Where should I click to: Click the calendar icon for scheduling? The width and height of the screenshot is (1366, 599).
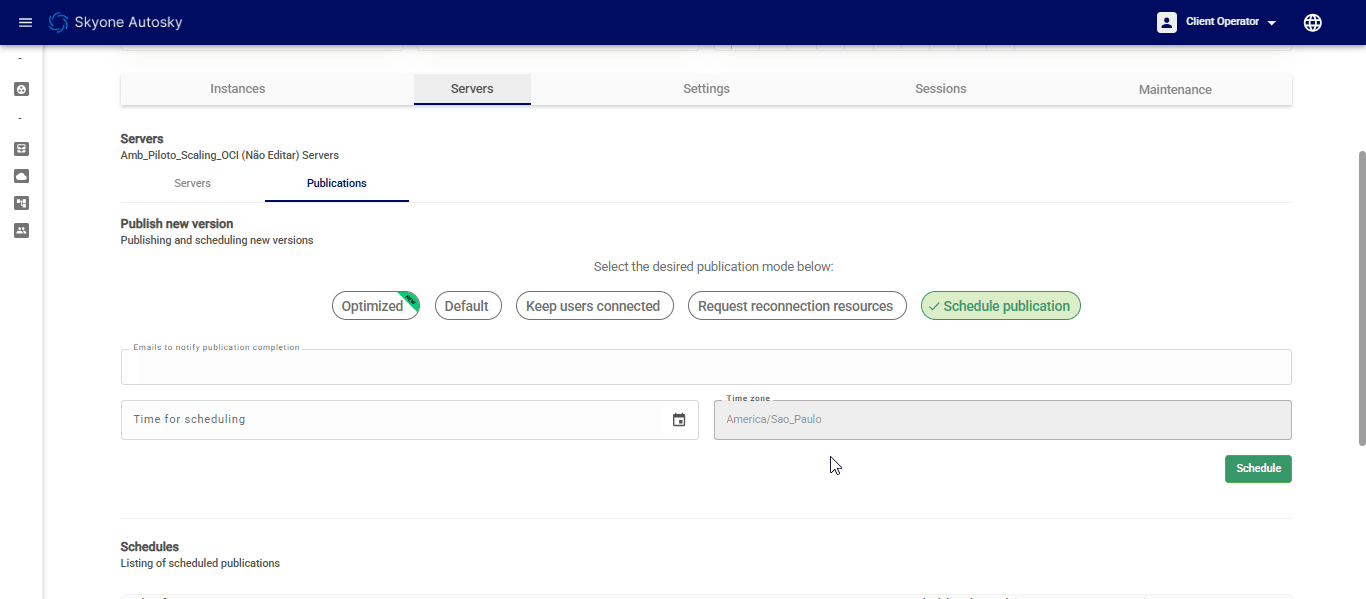point(679,420)
